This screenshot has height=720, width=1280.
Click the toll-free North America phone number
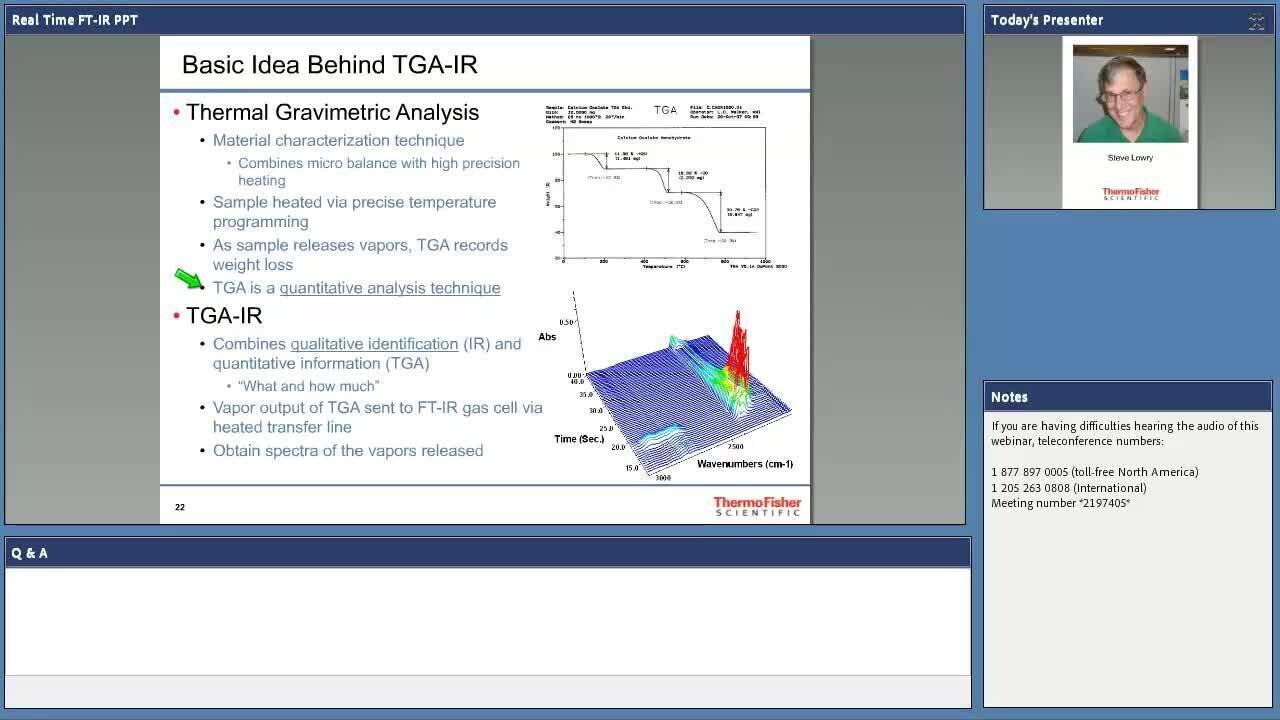point(1094,472)
